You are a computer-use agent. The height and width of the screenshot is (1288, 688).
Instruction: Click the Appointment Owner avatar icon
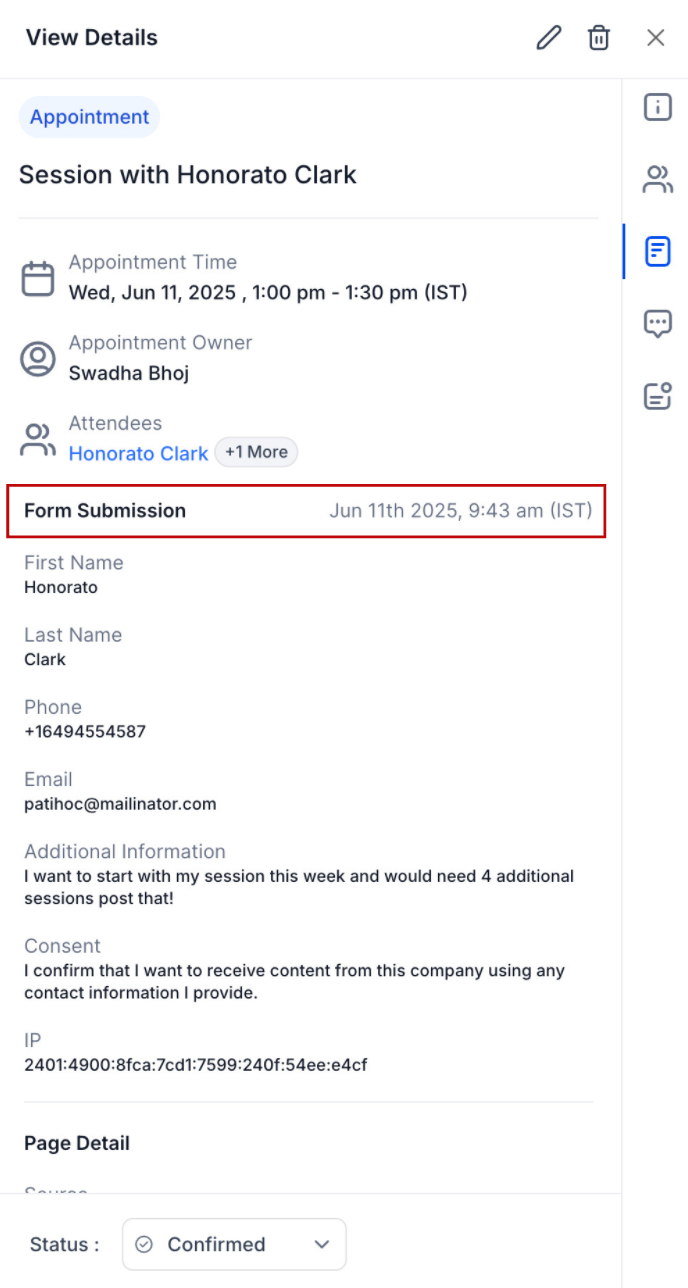[x=38, y=359]
